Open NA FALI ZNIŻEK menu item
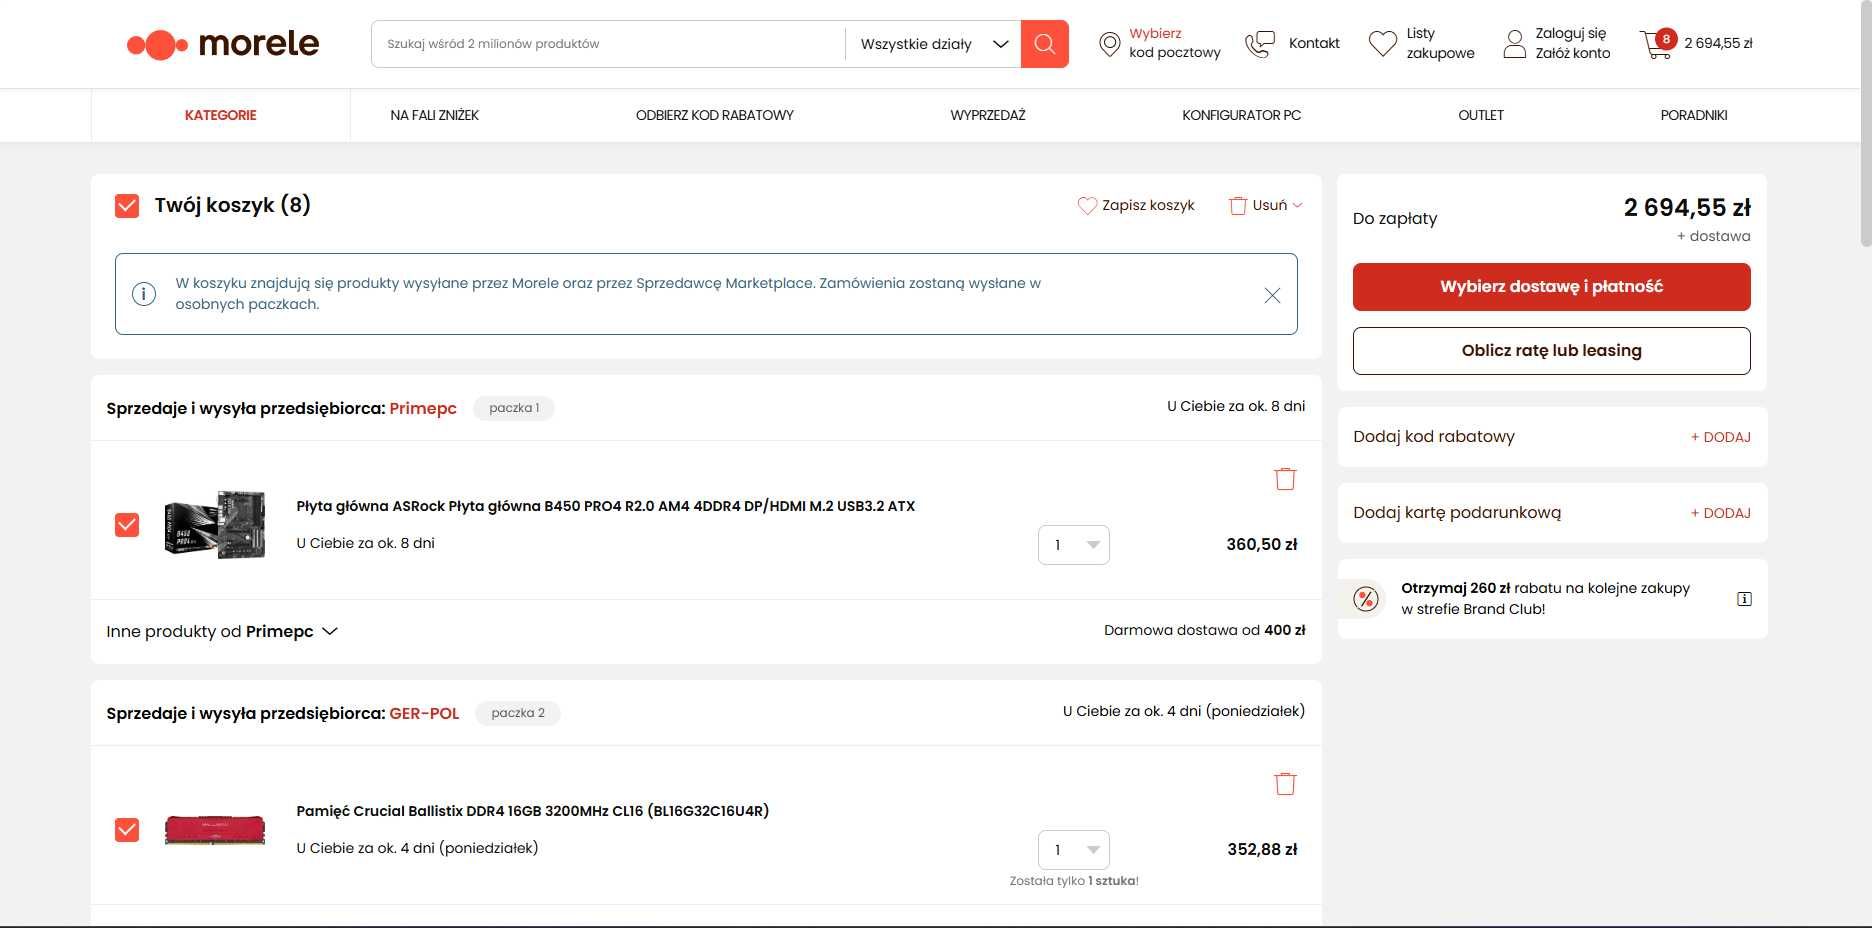 tap(434, 115)
